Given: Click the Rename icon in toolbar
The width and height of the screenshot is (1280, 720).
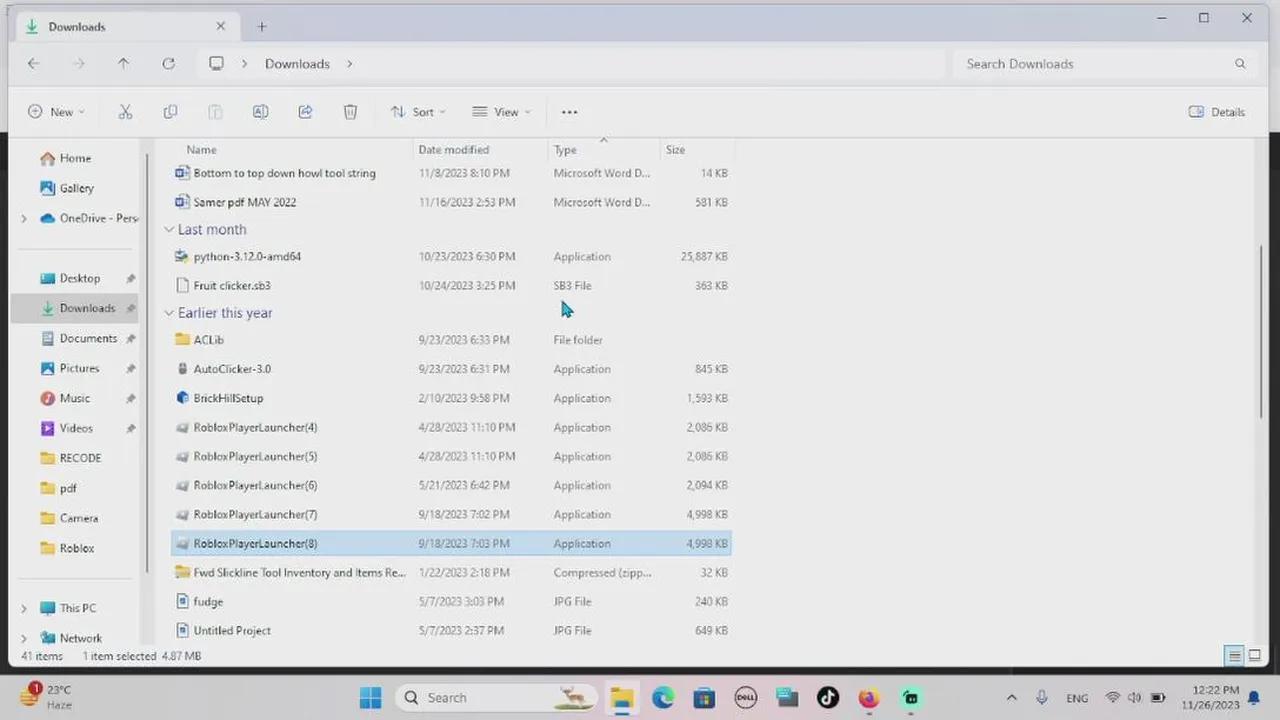Looking at the screenshot, I should click(260, 112).
